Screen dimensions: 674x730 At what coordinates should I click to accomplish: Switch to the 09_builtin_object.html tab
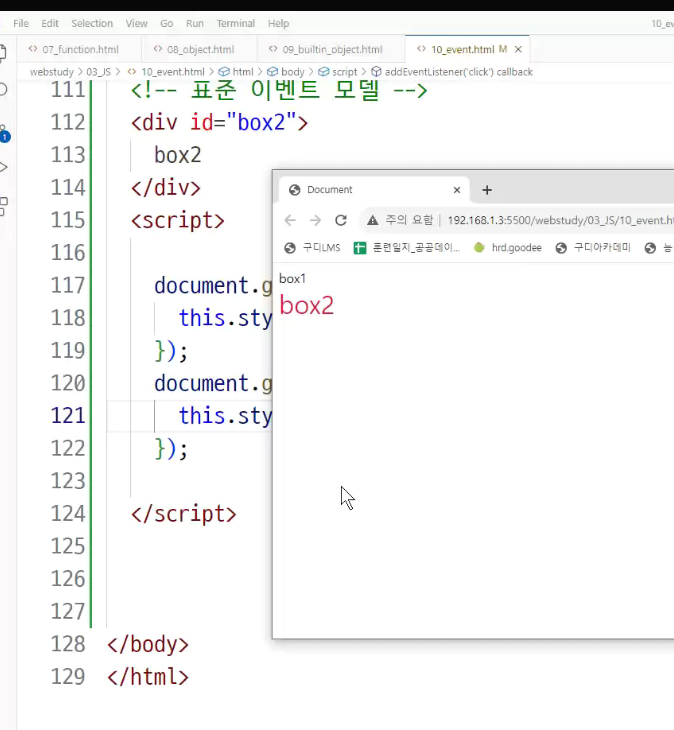pyautogui.click(x=332, y=49)
